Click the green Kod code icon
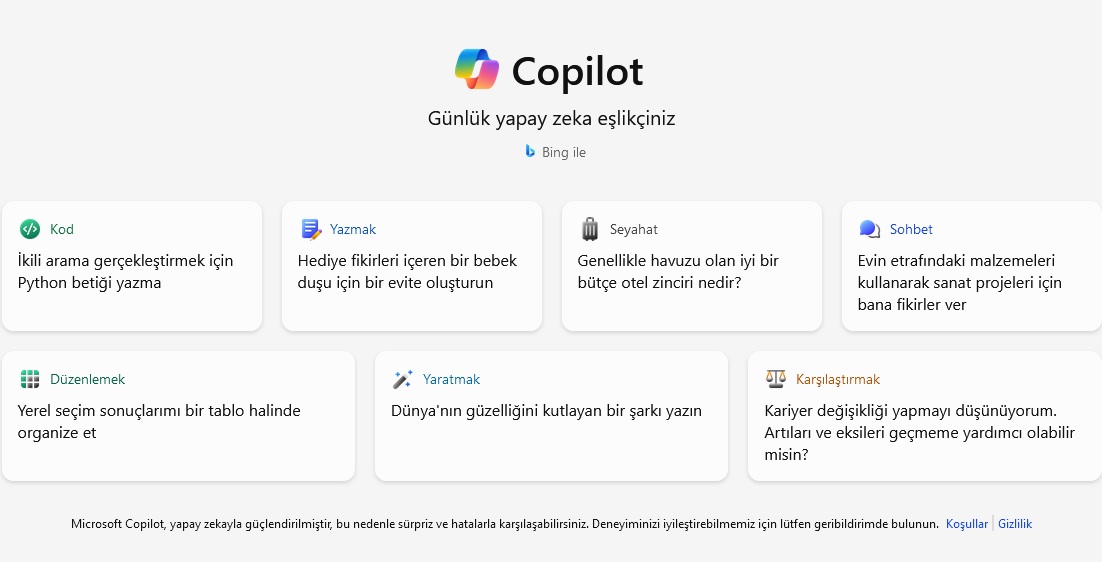The height and width of the screenshot is (562, 1102). pyautogui.click(x=30, y=229)
